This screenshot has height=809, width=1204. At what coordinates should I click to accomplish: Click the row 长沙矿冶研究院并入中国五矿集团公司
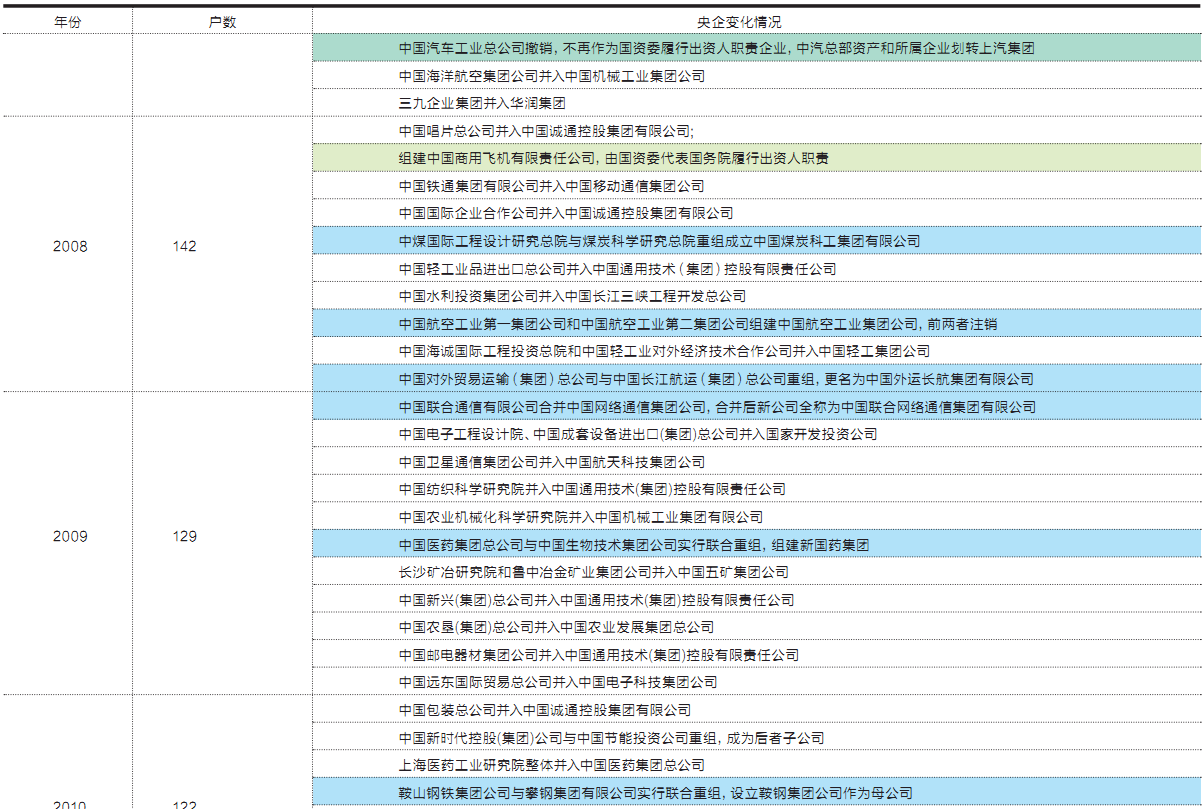(756, 571)
